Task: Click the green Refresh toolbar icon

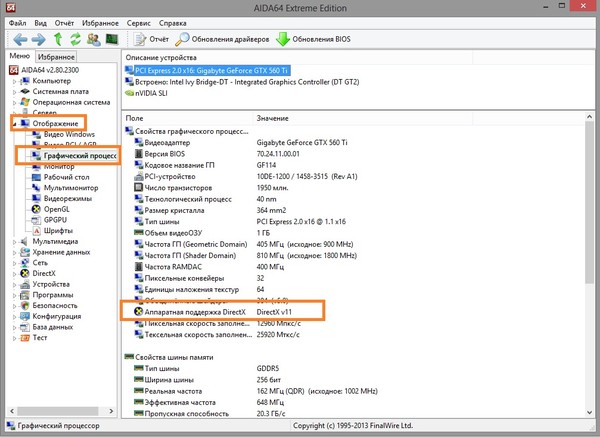Action: [x=75, y=39]
